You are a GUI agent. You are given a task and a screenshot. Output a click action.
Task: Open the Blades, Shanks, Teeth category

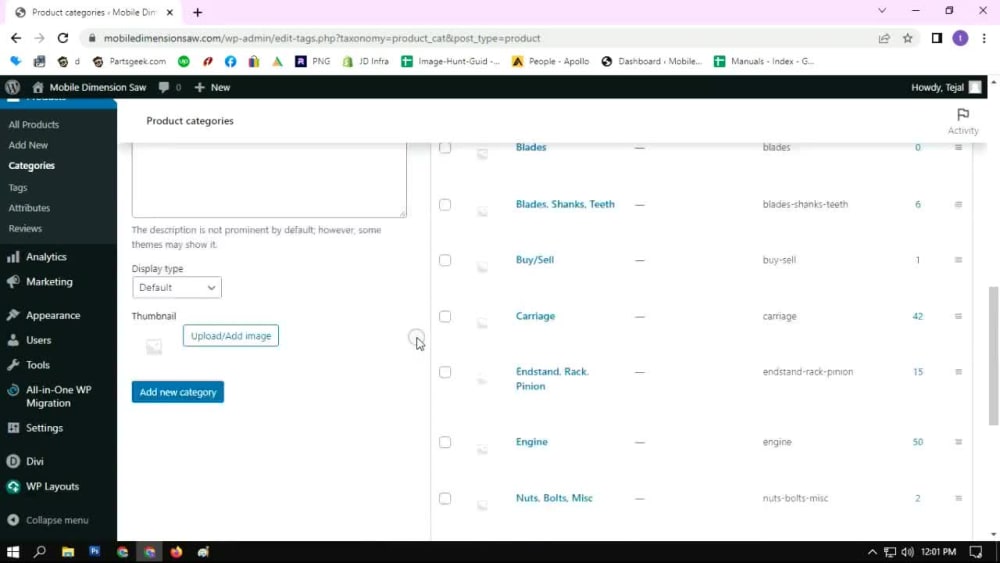[565, 204]
